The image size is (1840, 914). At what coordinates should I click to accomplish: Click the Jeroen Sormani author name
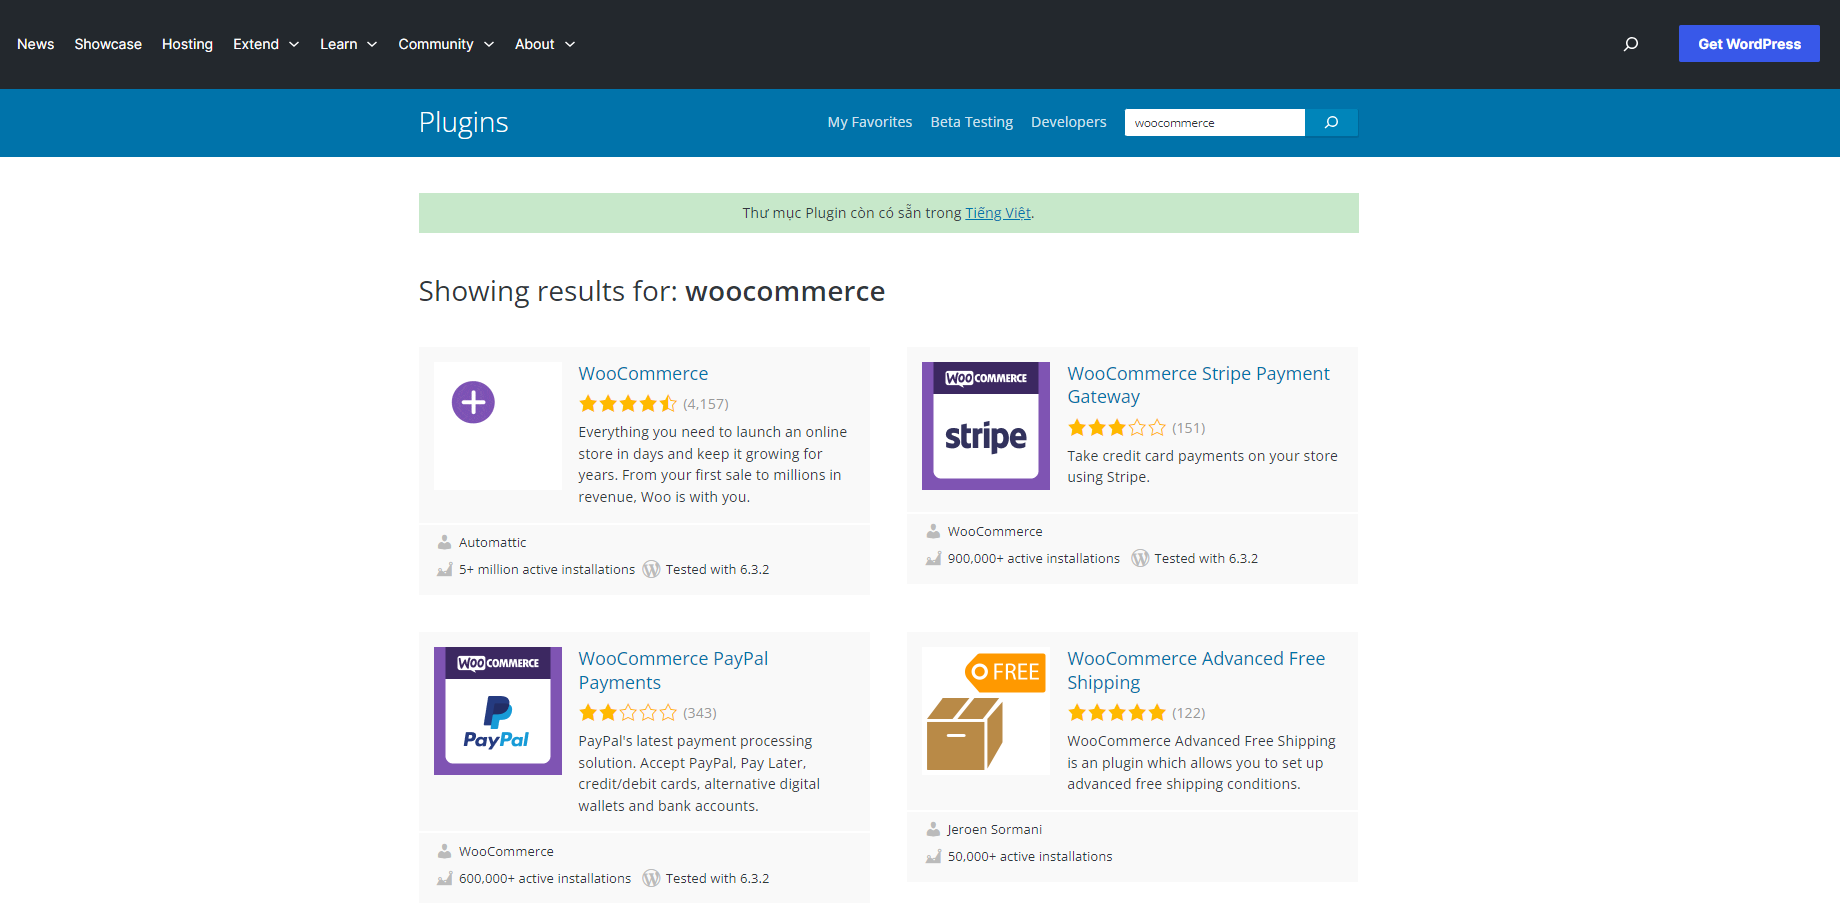click(x=995, y=829)
